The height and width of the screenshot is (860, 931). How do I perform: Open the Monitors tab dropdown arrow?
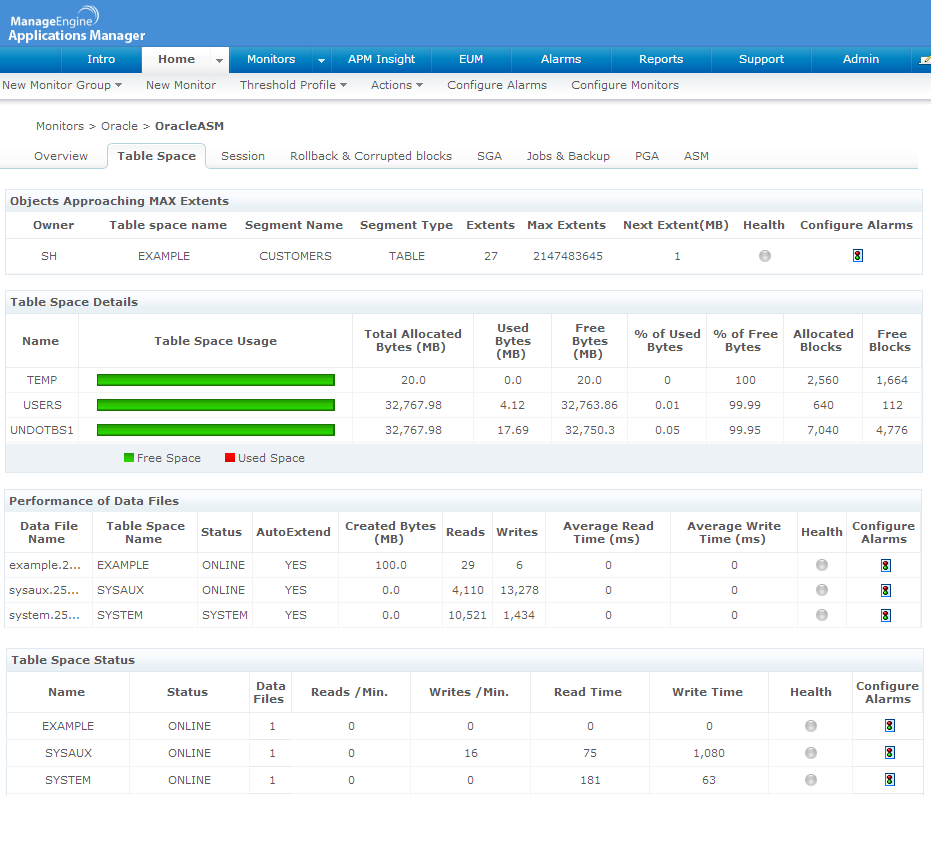coord(321,60)
